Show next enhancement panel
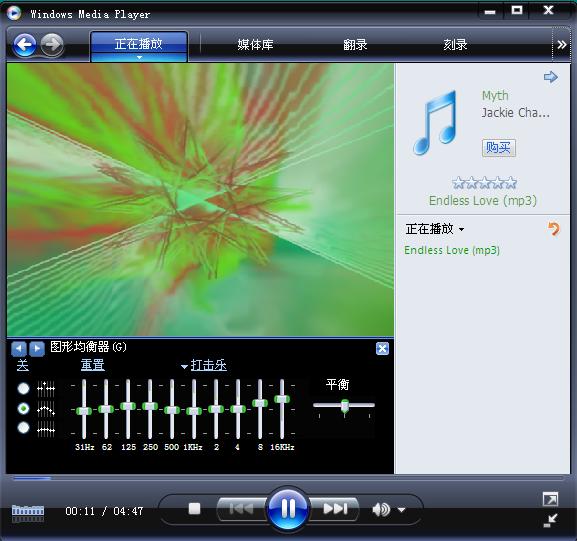577x541 pixels. click(x=37, y=348)
